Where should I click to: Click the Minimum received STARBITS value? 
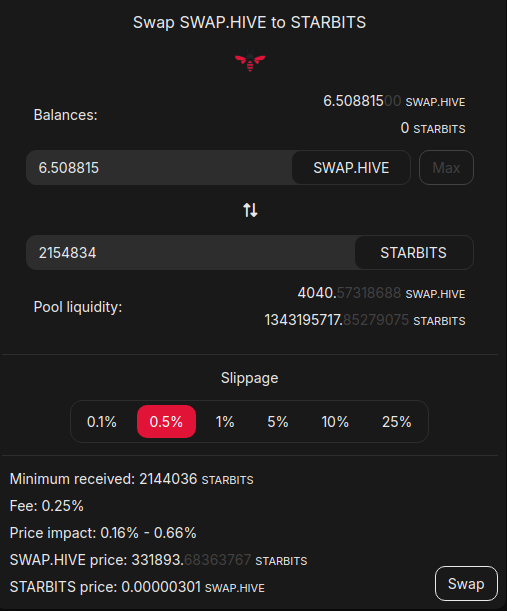tap(196, 479)
